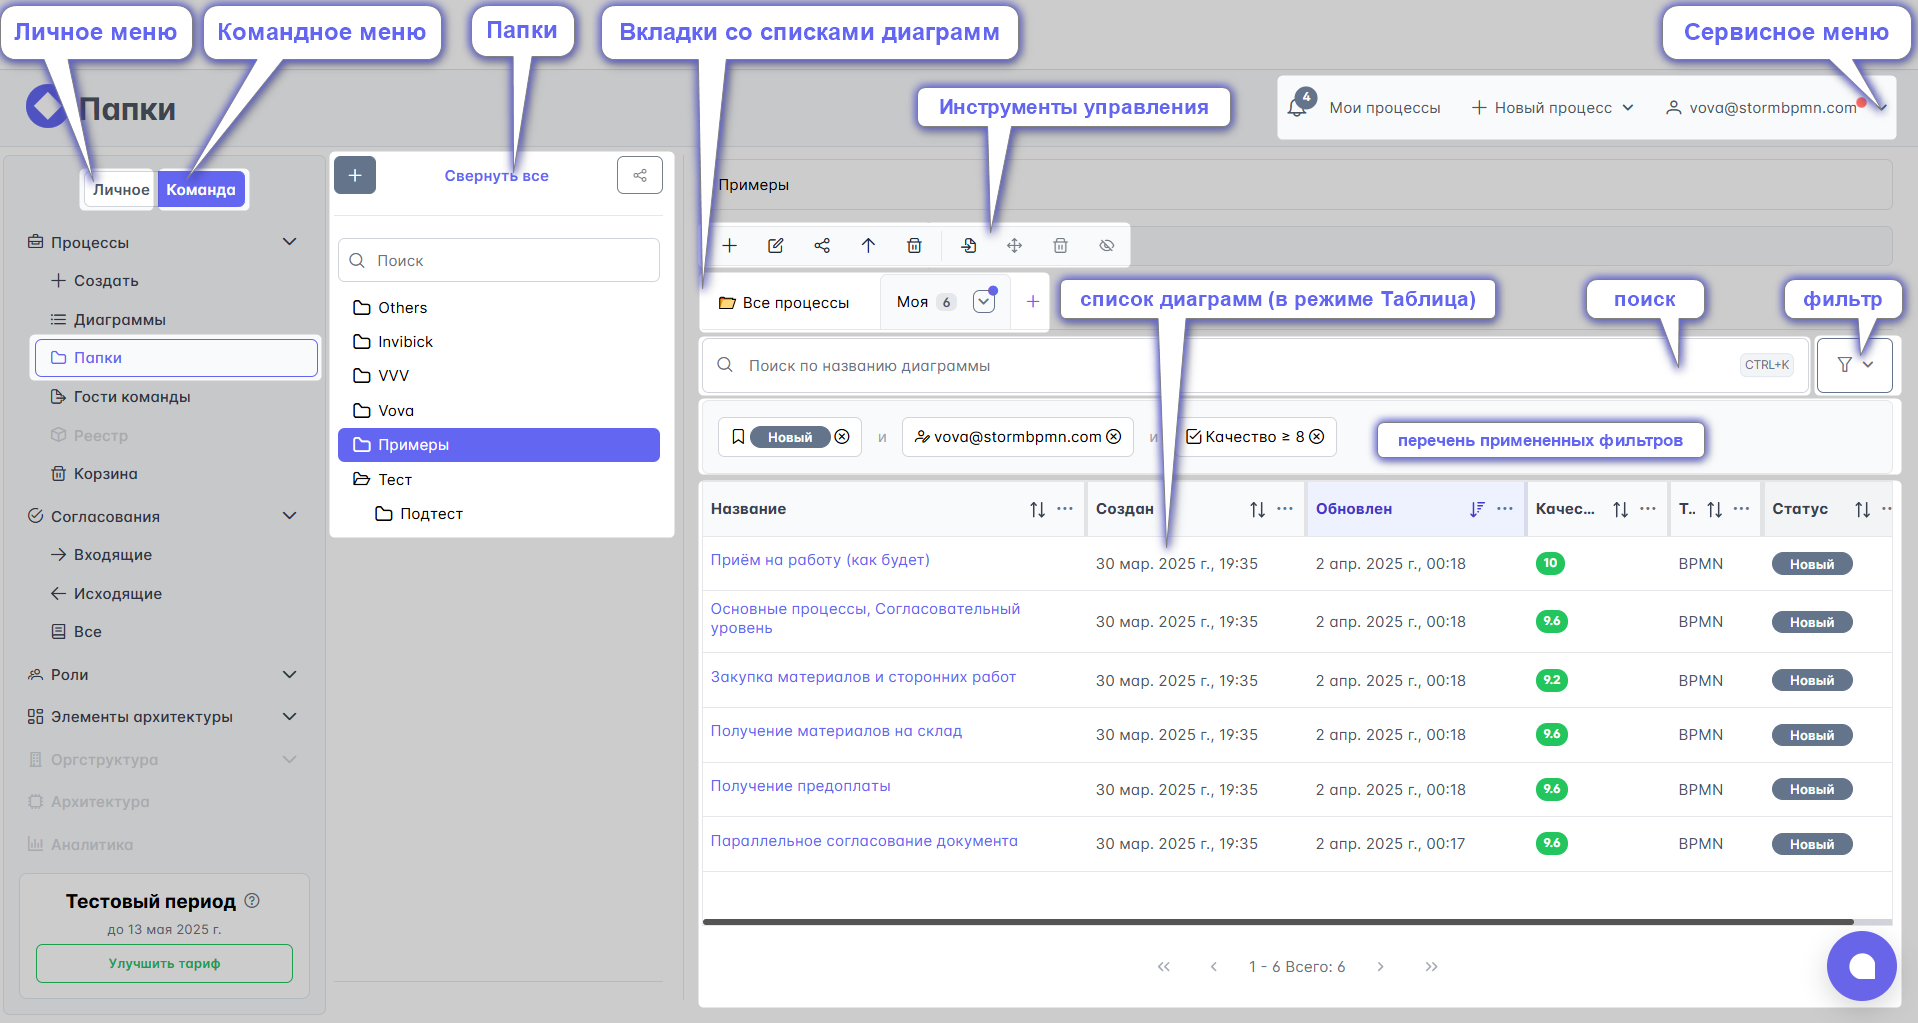Screen dimensions: 1918x1023
Task: Open the Новый процесс dropdown
Action: click(x=1553, y=107)
